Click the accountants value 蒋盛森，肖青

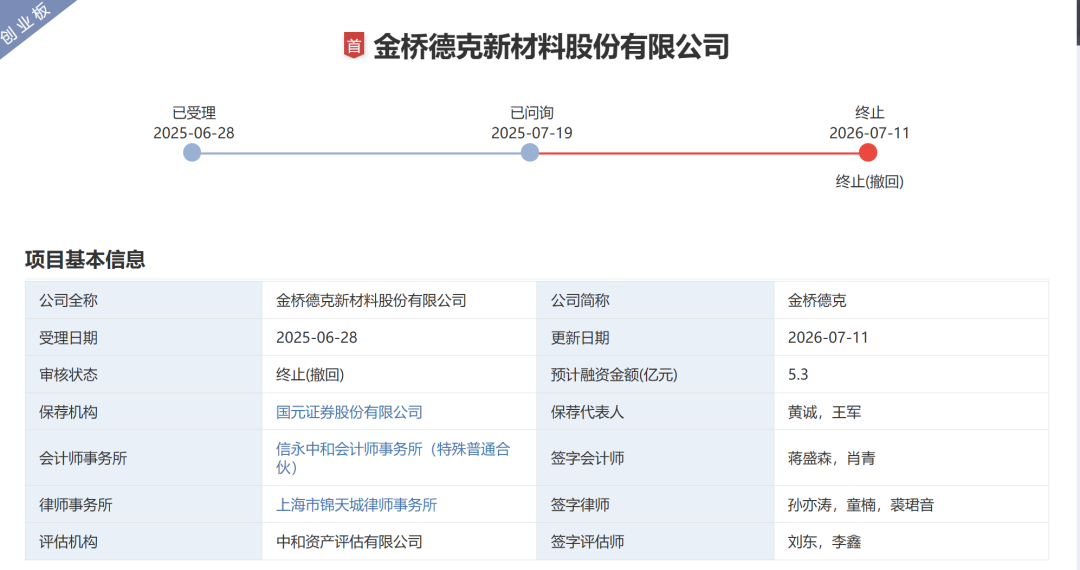[831, 458]
